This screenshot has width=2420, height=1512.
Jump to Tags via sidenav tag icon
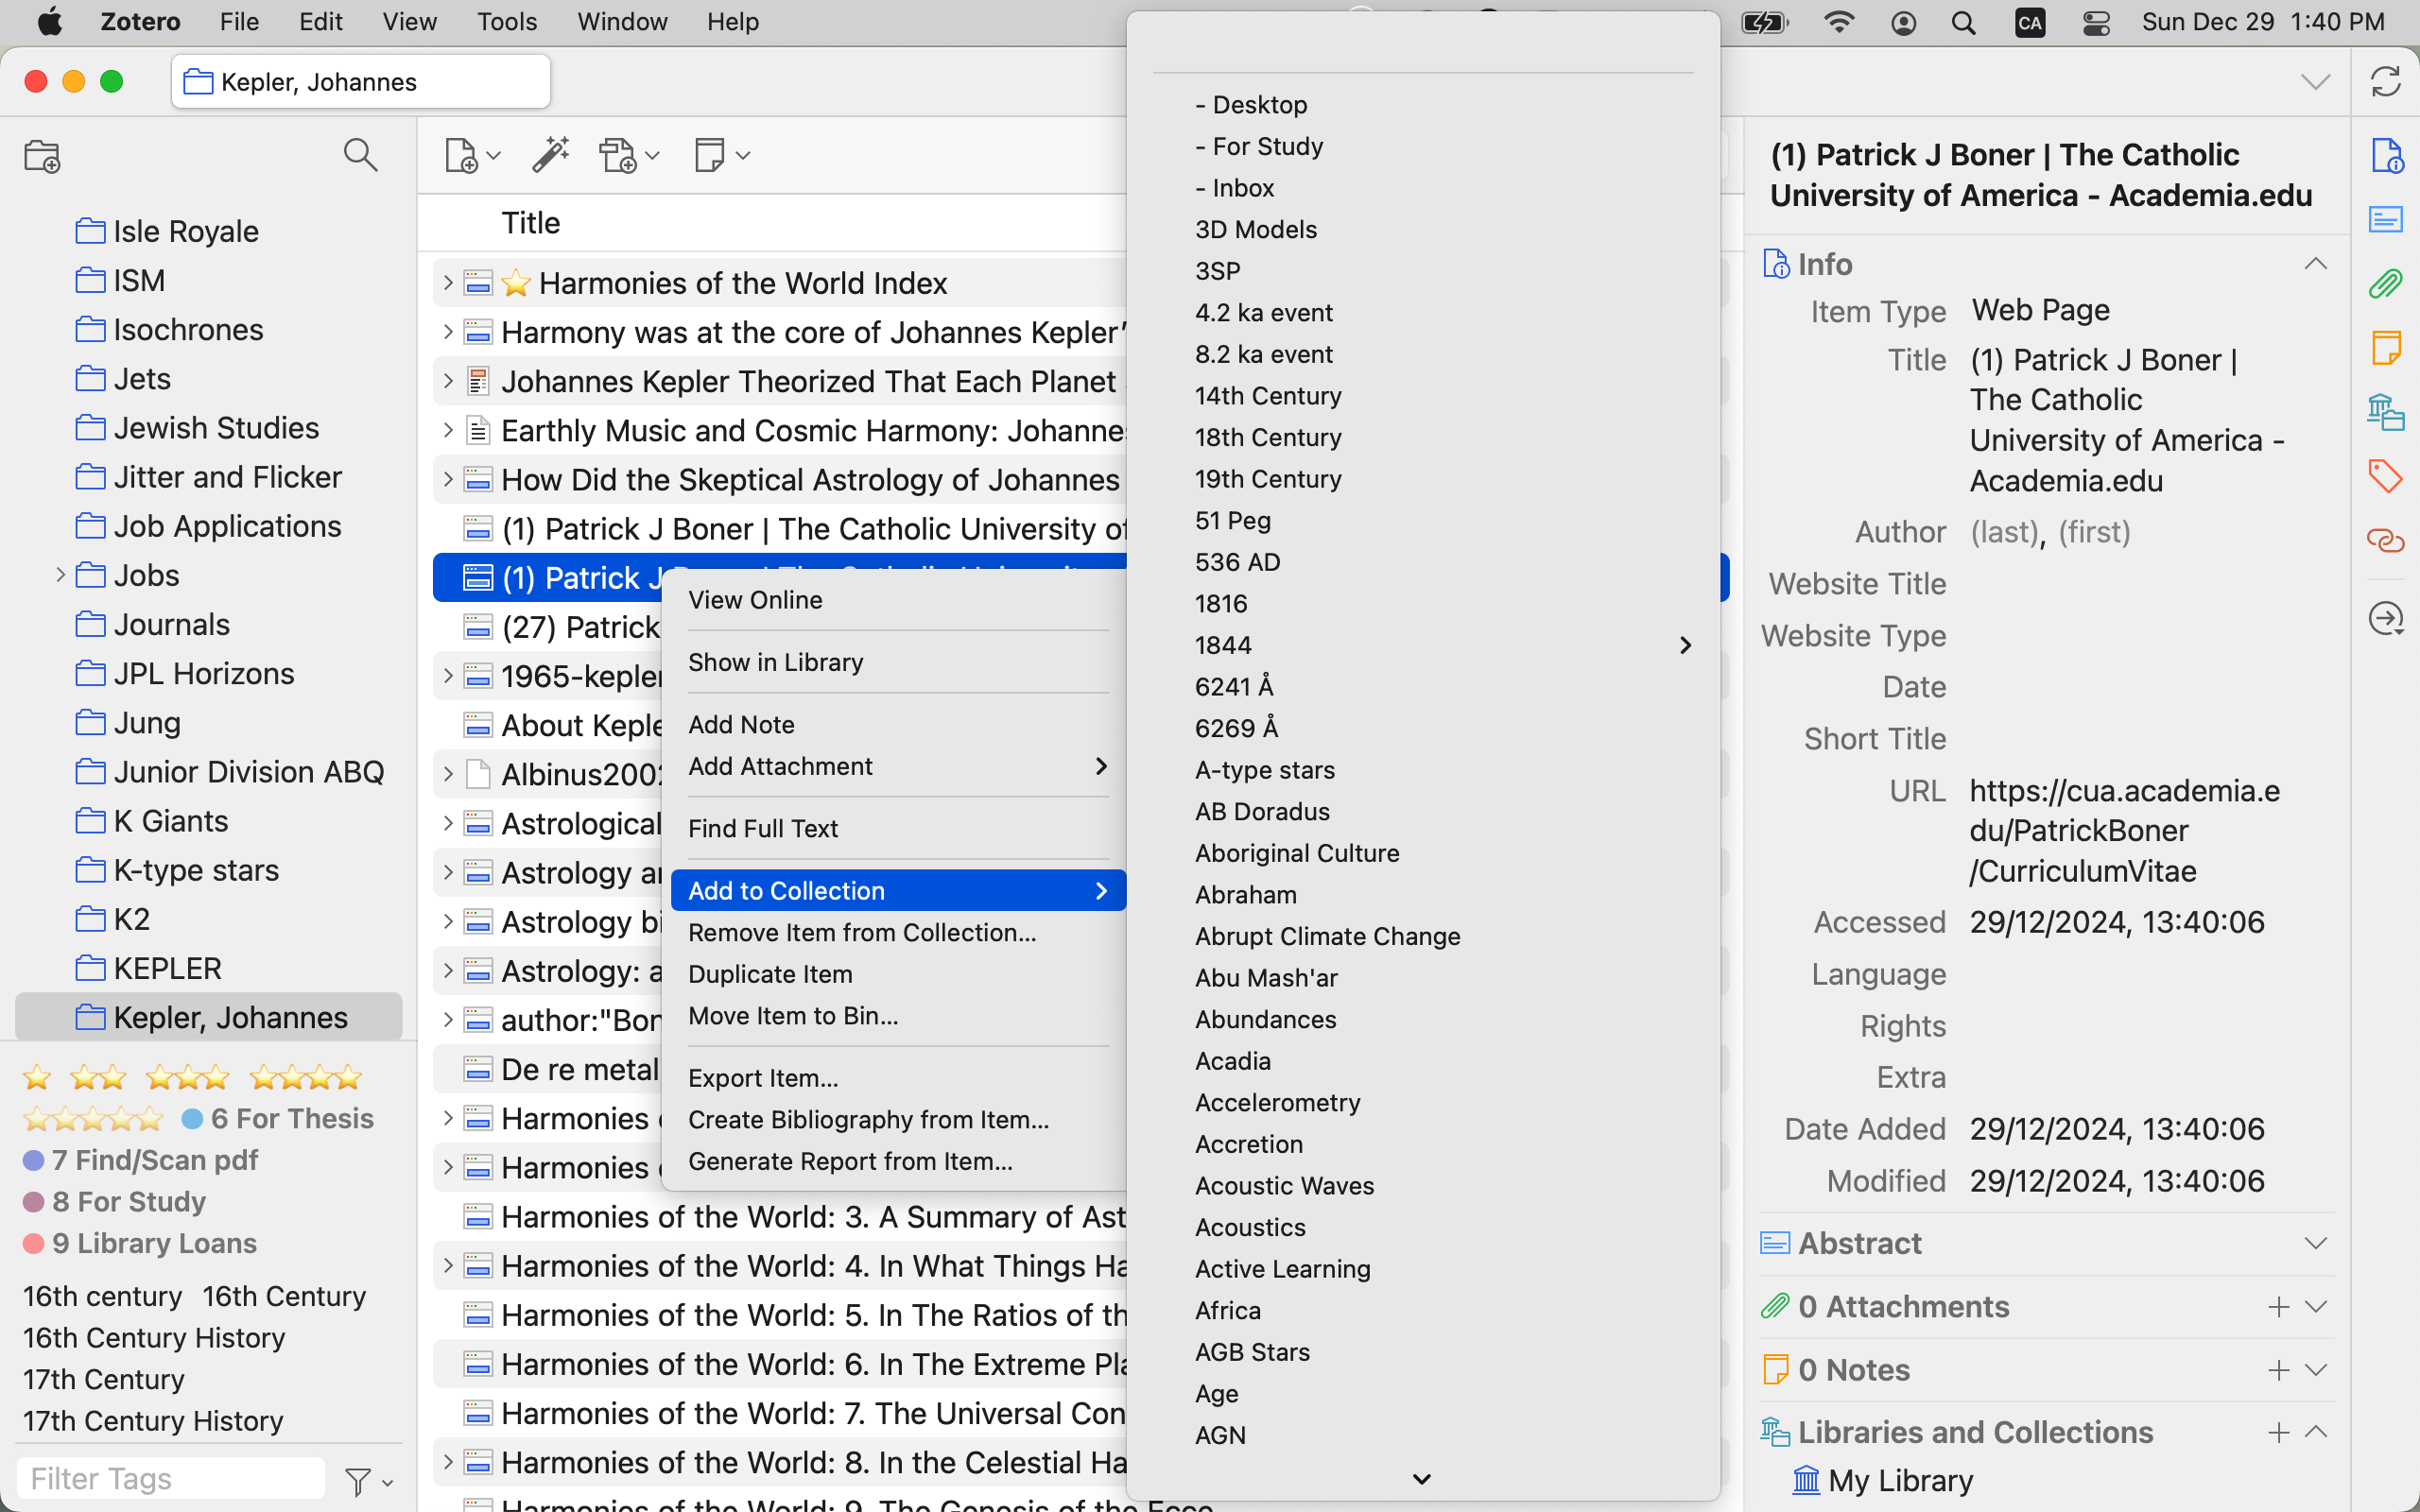2386,476
